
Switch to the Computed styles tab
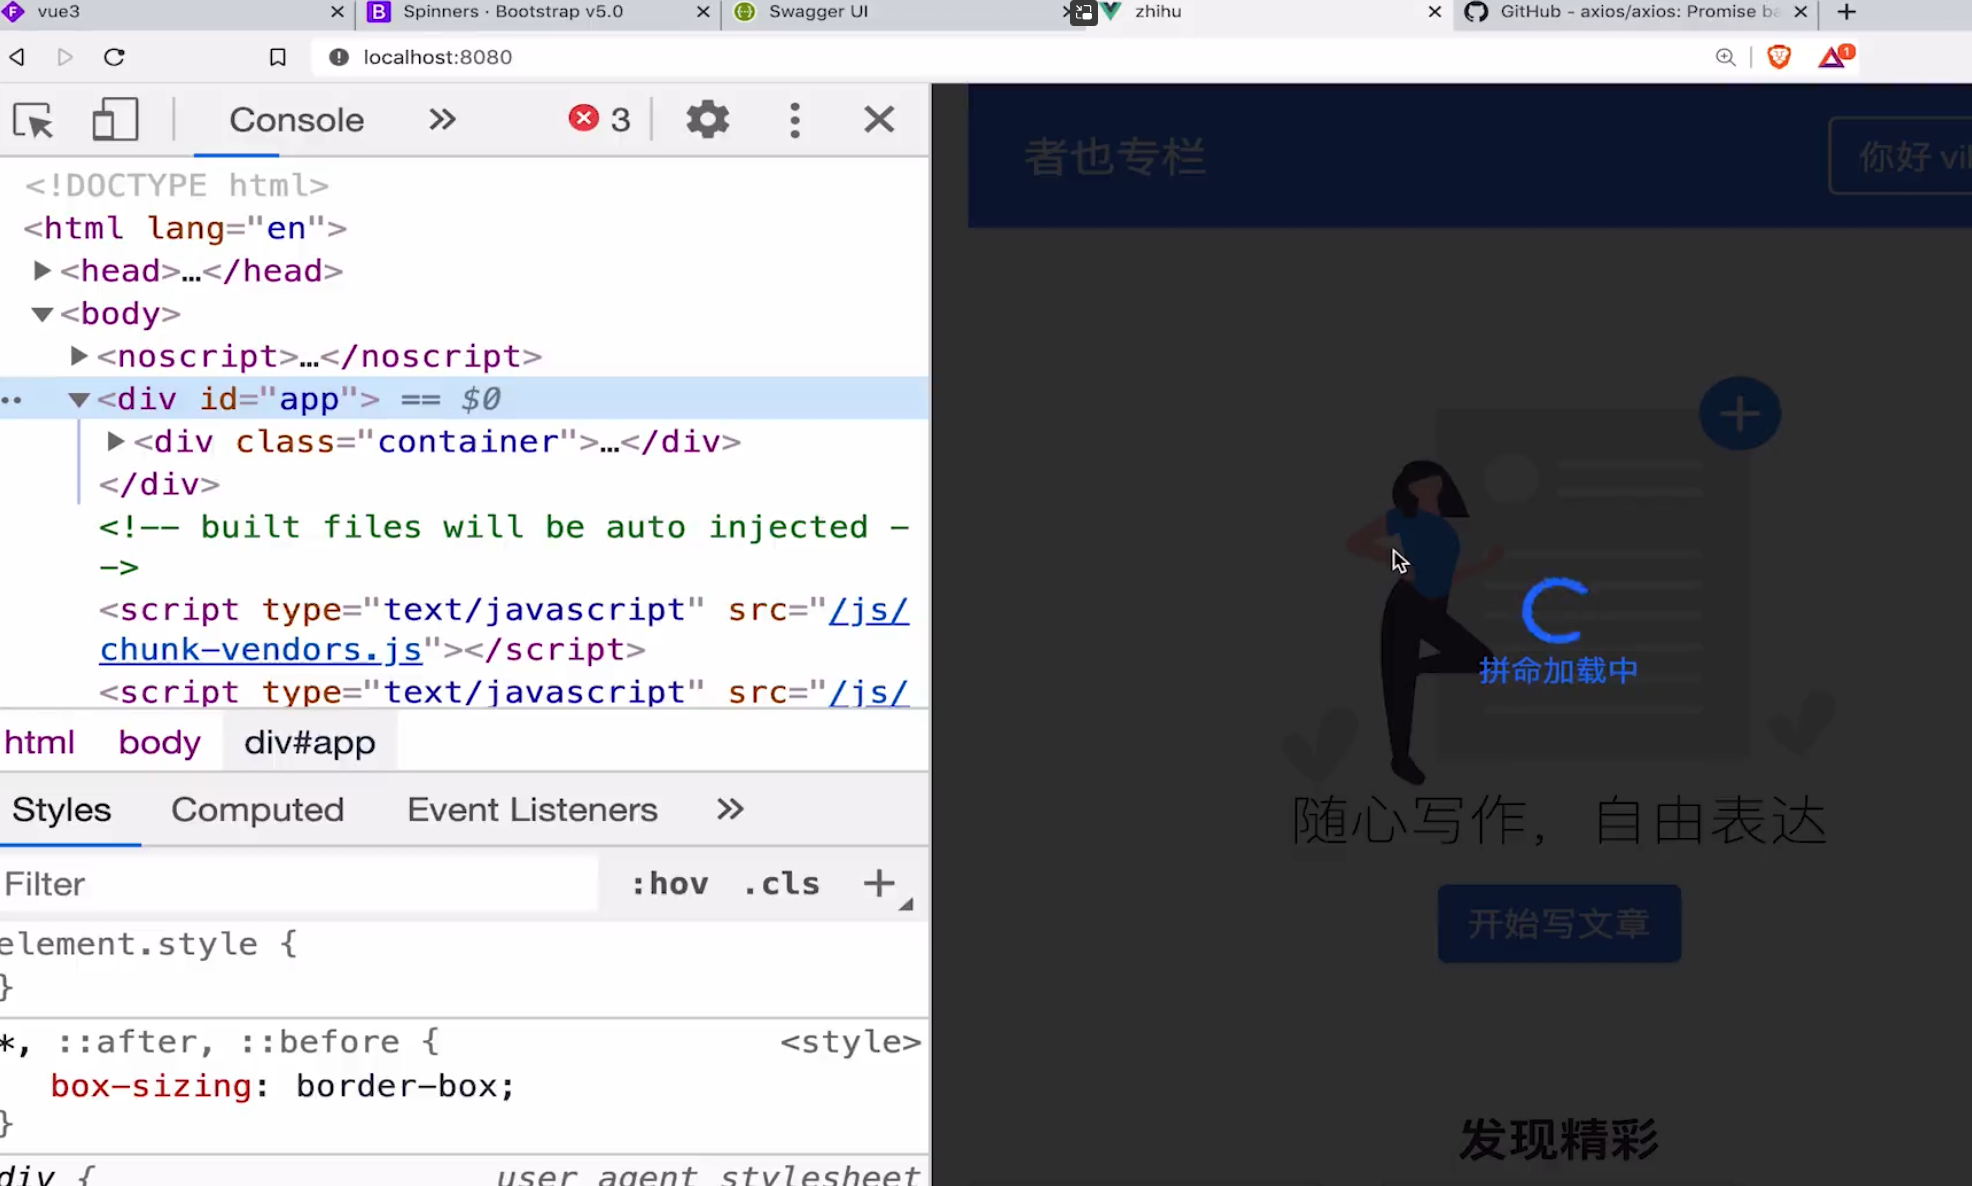(257, 810)
